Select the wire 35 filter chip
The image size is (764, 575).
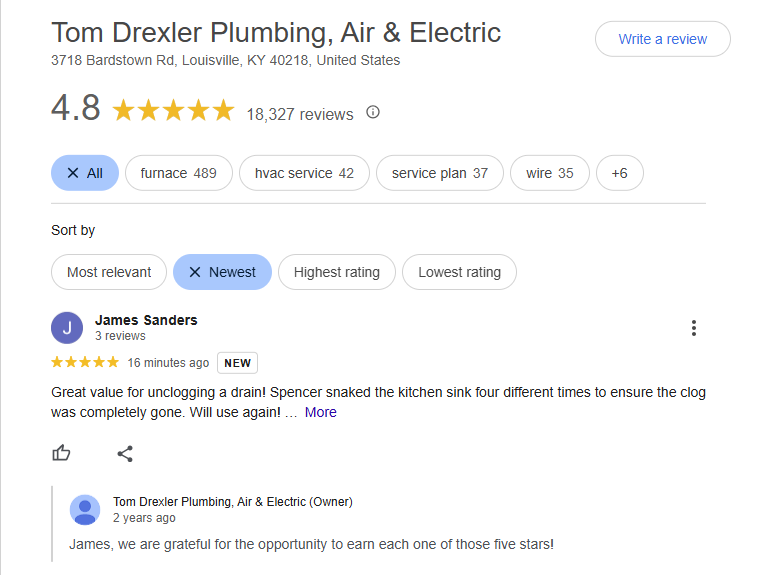pyautogui.click(x=550, y=173)
